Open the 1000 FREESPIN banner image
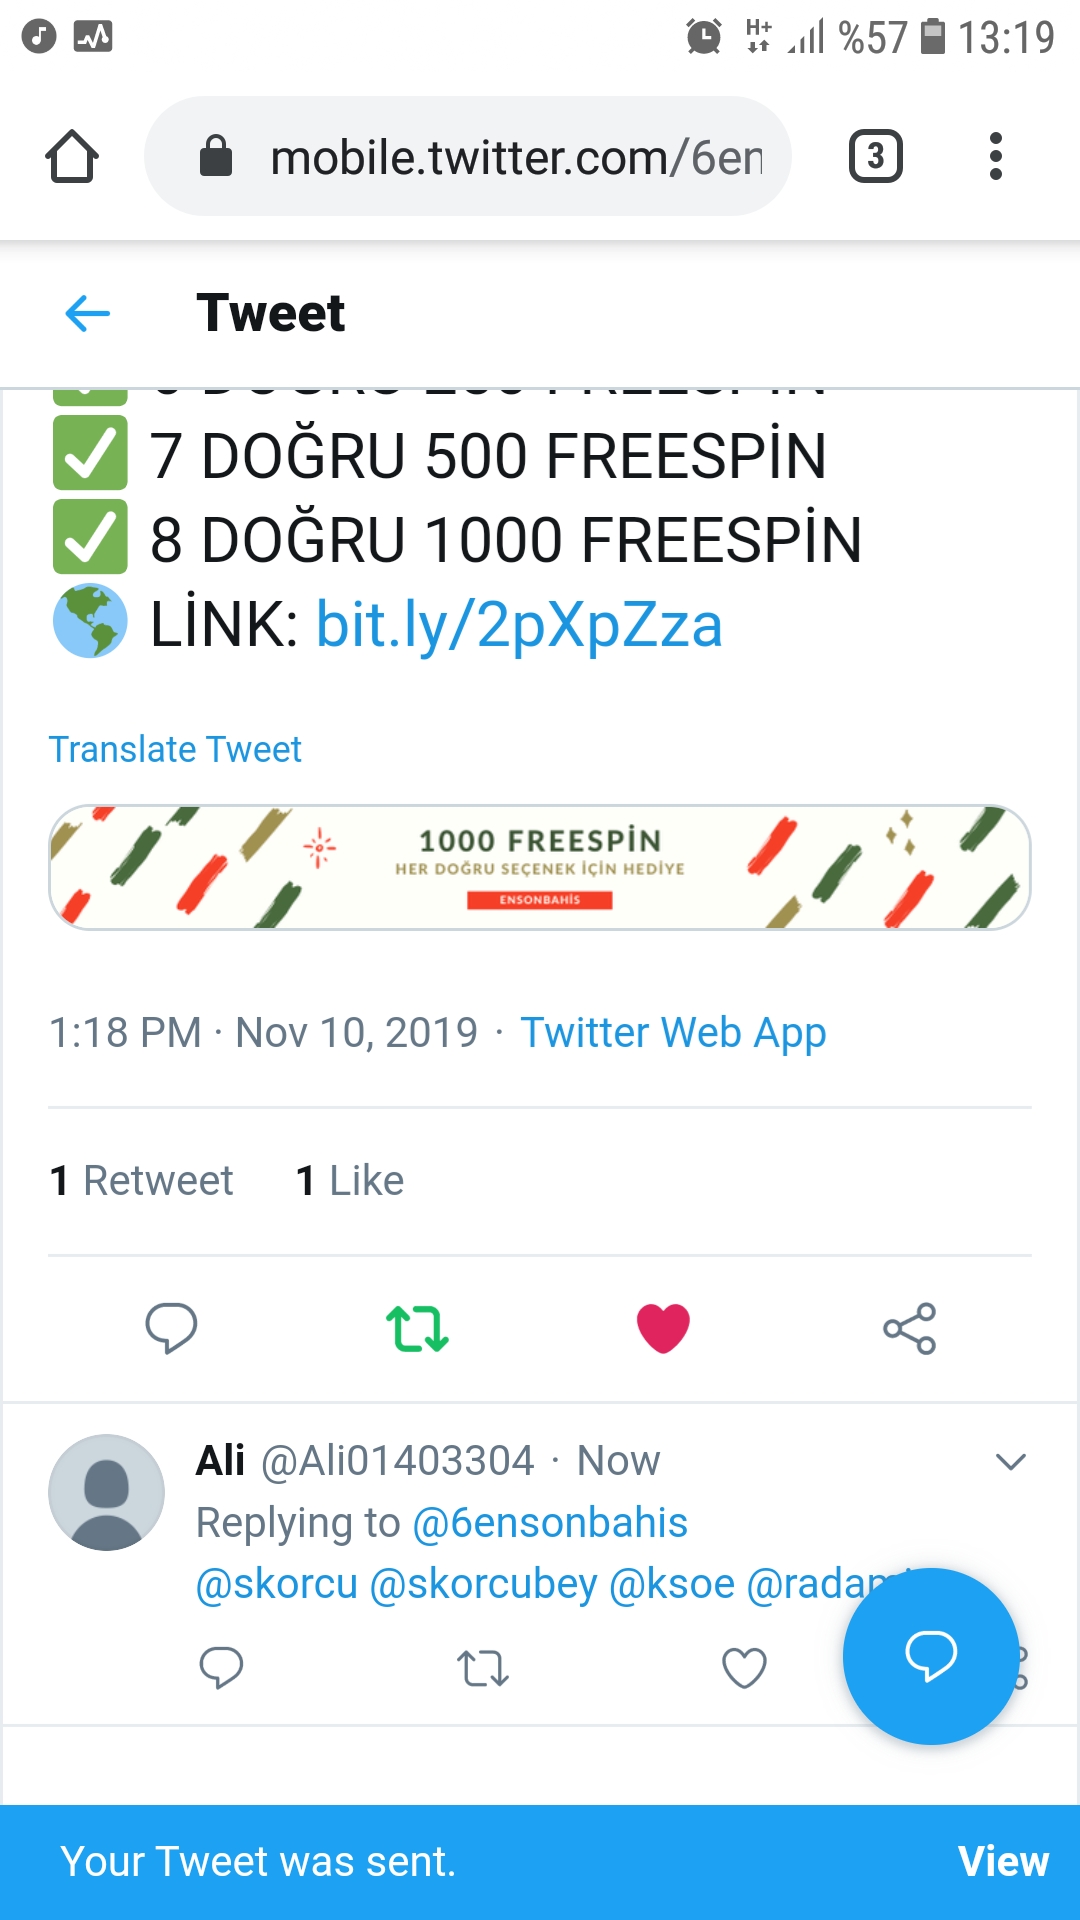The image size is (1080, 1920). click(x=540, y=867)
